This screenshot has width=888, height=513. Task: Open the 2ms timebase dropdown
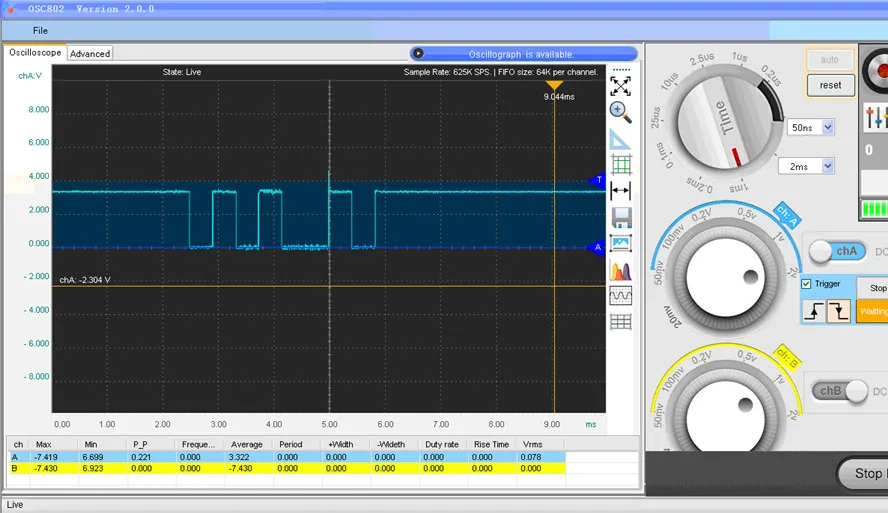pyautogui.click(x=826, y=166)
